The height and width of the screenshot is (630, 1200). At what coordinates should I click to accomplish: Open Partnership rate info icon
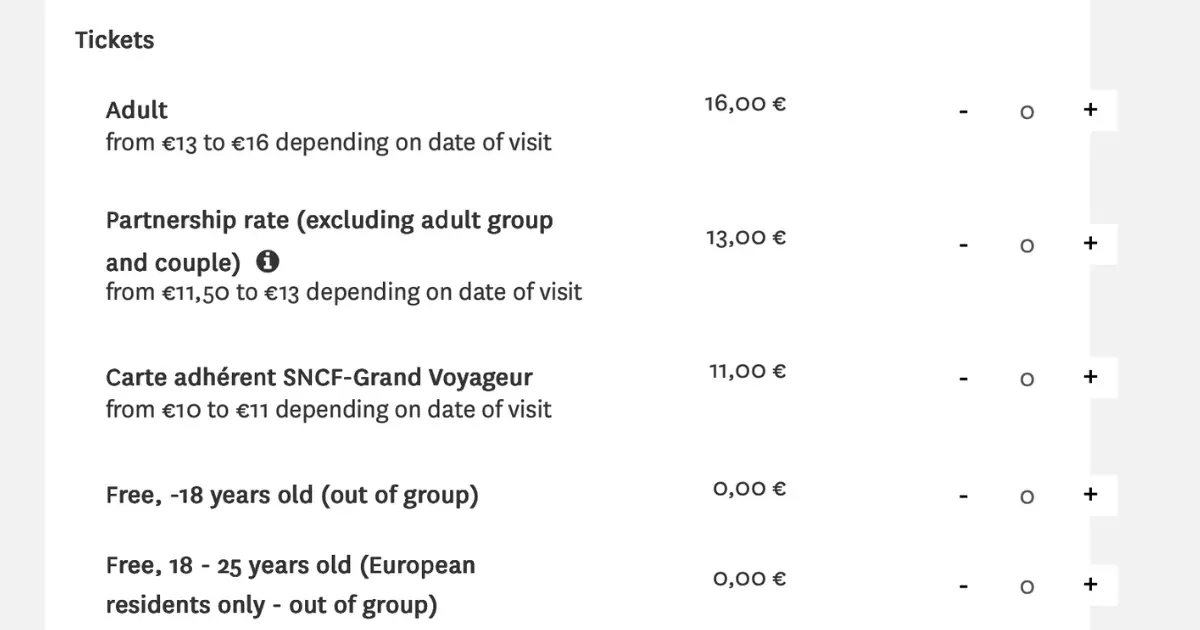pos(267,261)
